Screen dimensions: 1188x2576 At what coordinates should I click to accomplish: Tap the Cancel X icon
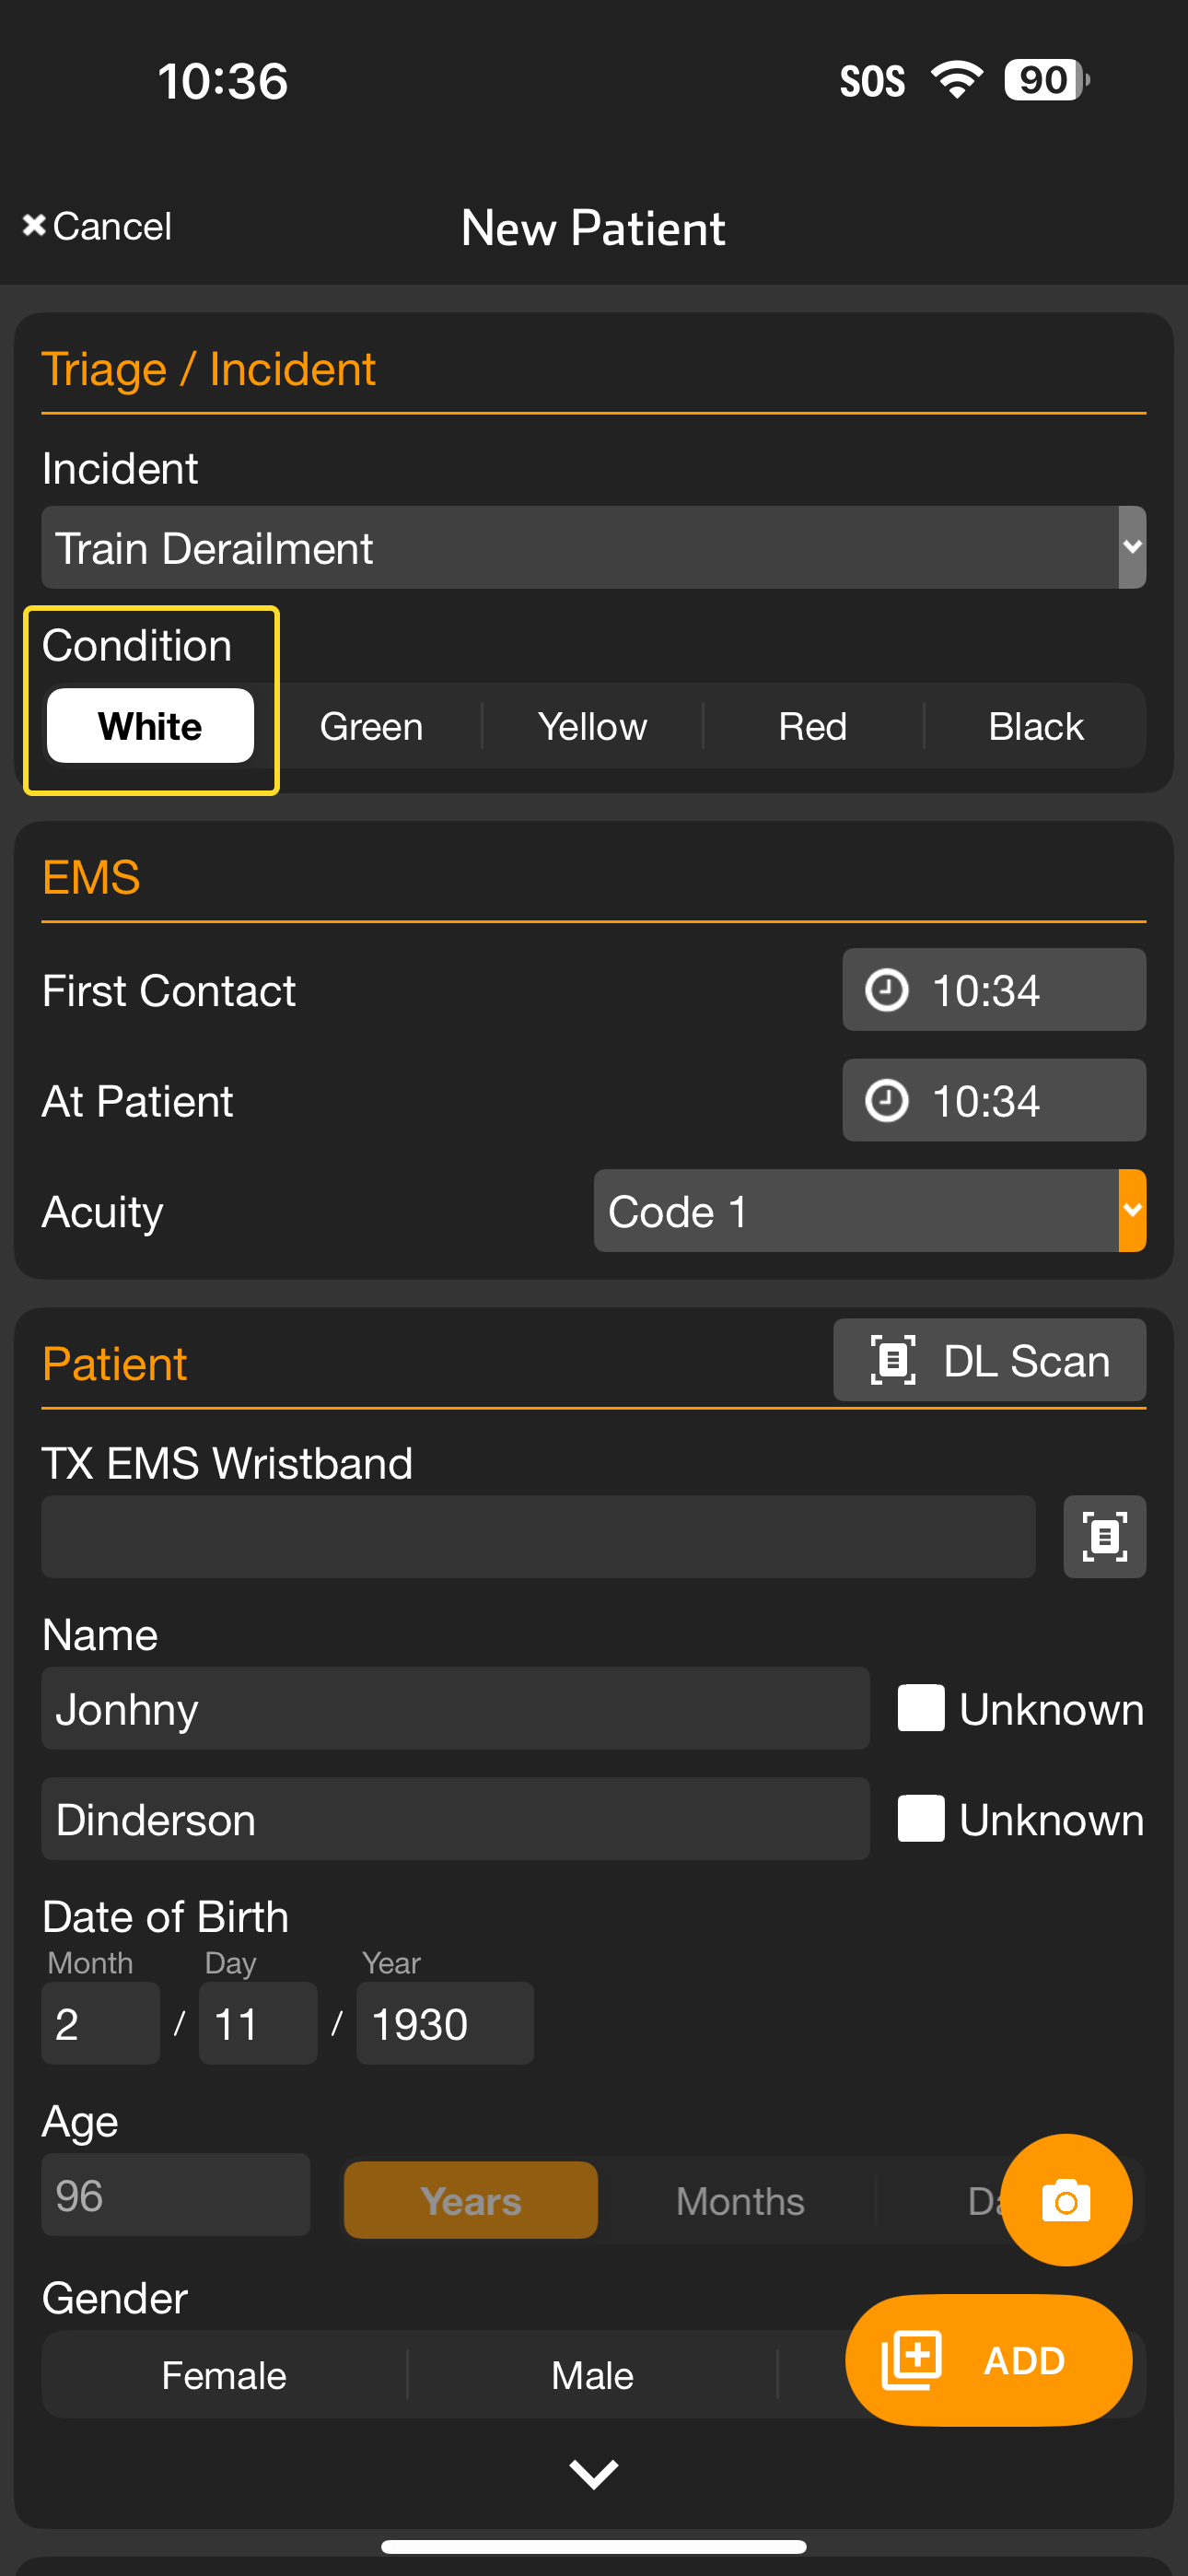(34, 226)
